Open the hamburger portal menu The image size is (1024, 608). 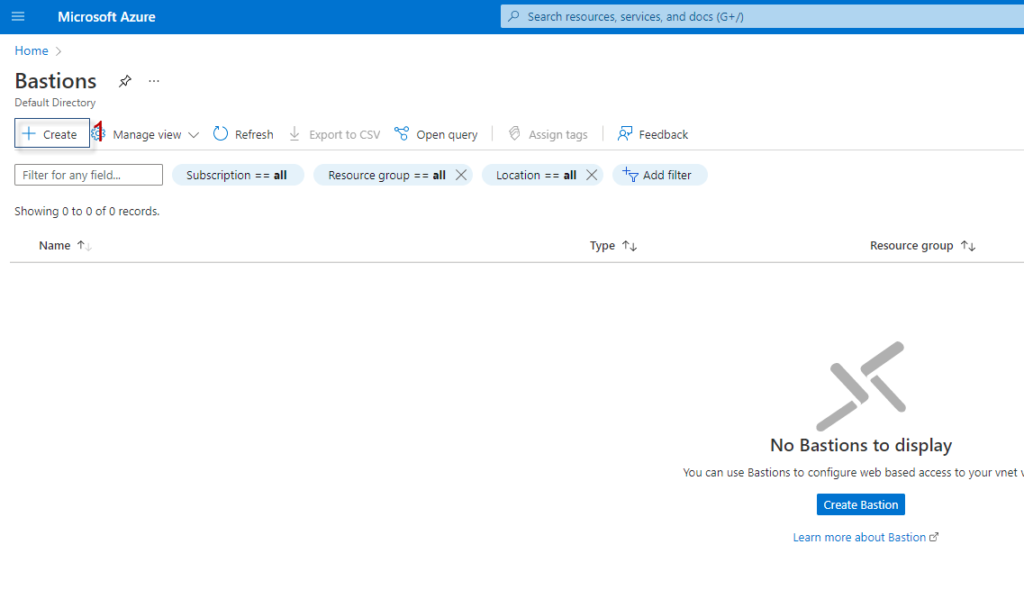click(x=18, y=16)
